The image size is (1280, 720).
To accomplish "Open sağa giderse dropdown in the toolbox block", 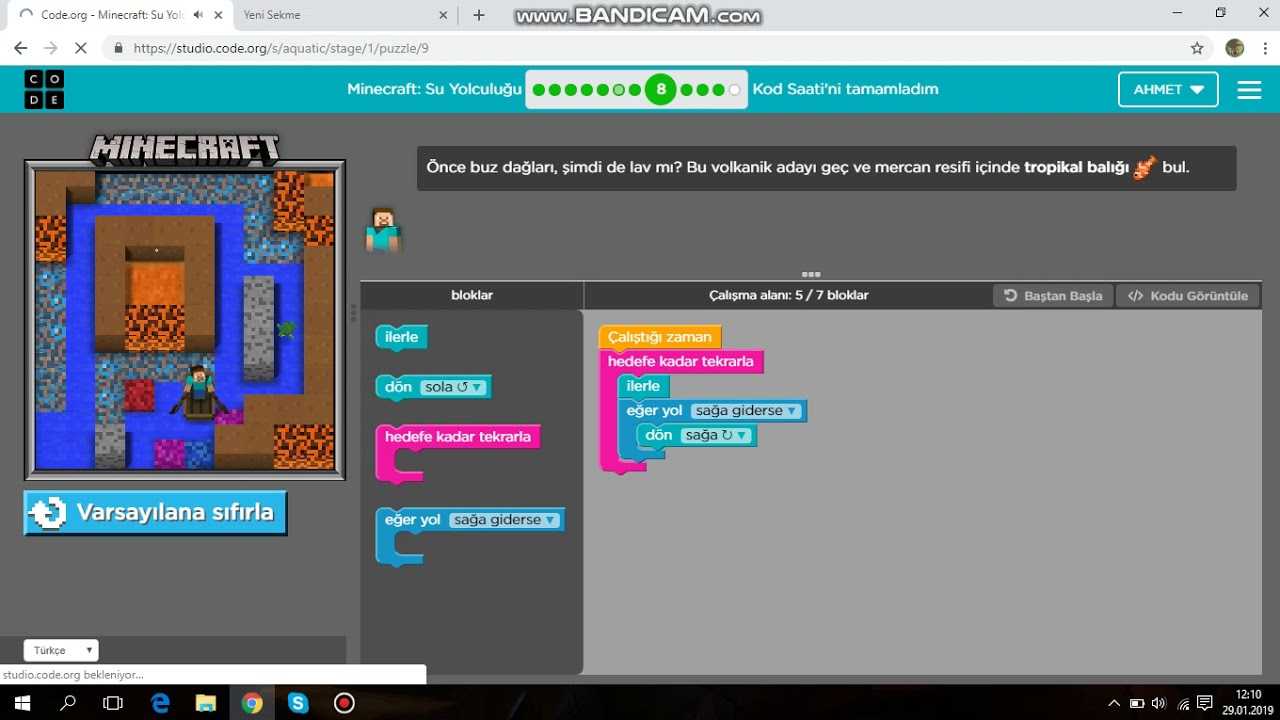I will tap(502, 520).
